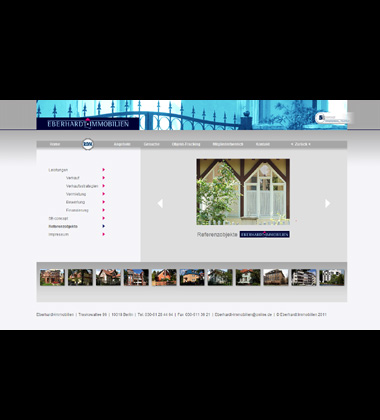The width and height of the screenshot is (380, 420).
Task: Click the Eberhardt Immobilien header logo
Action: [88, 124]
